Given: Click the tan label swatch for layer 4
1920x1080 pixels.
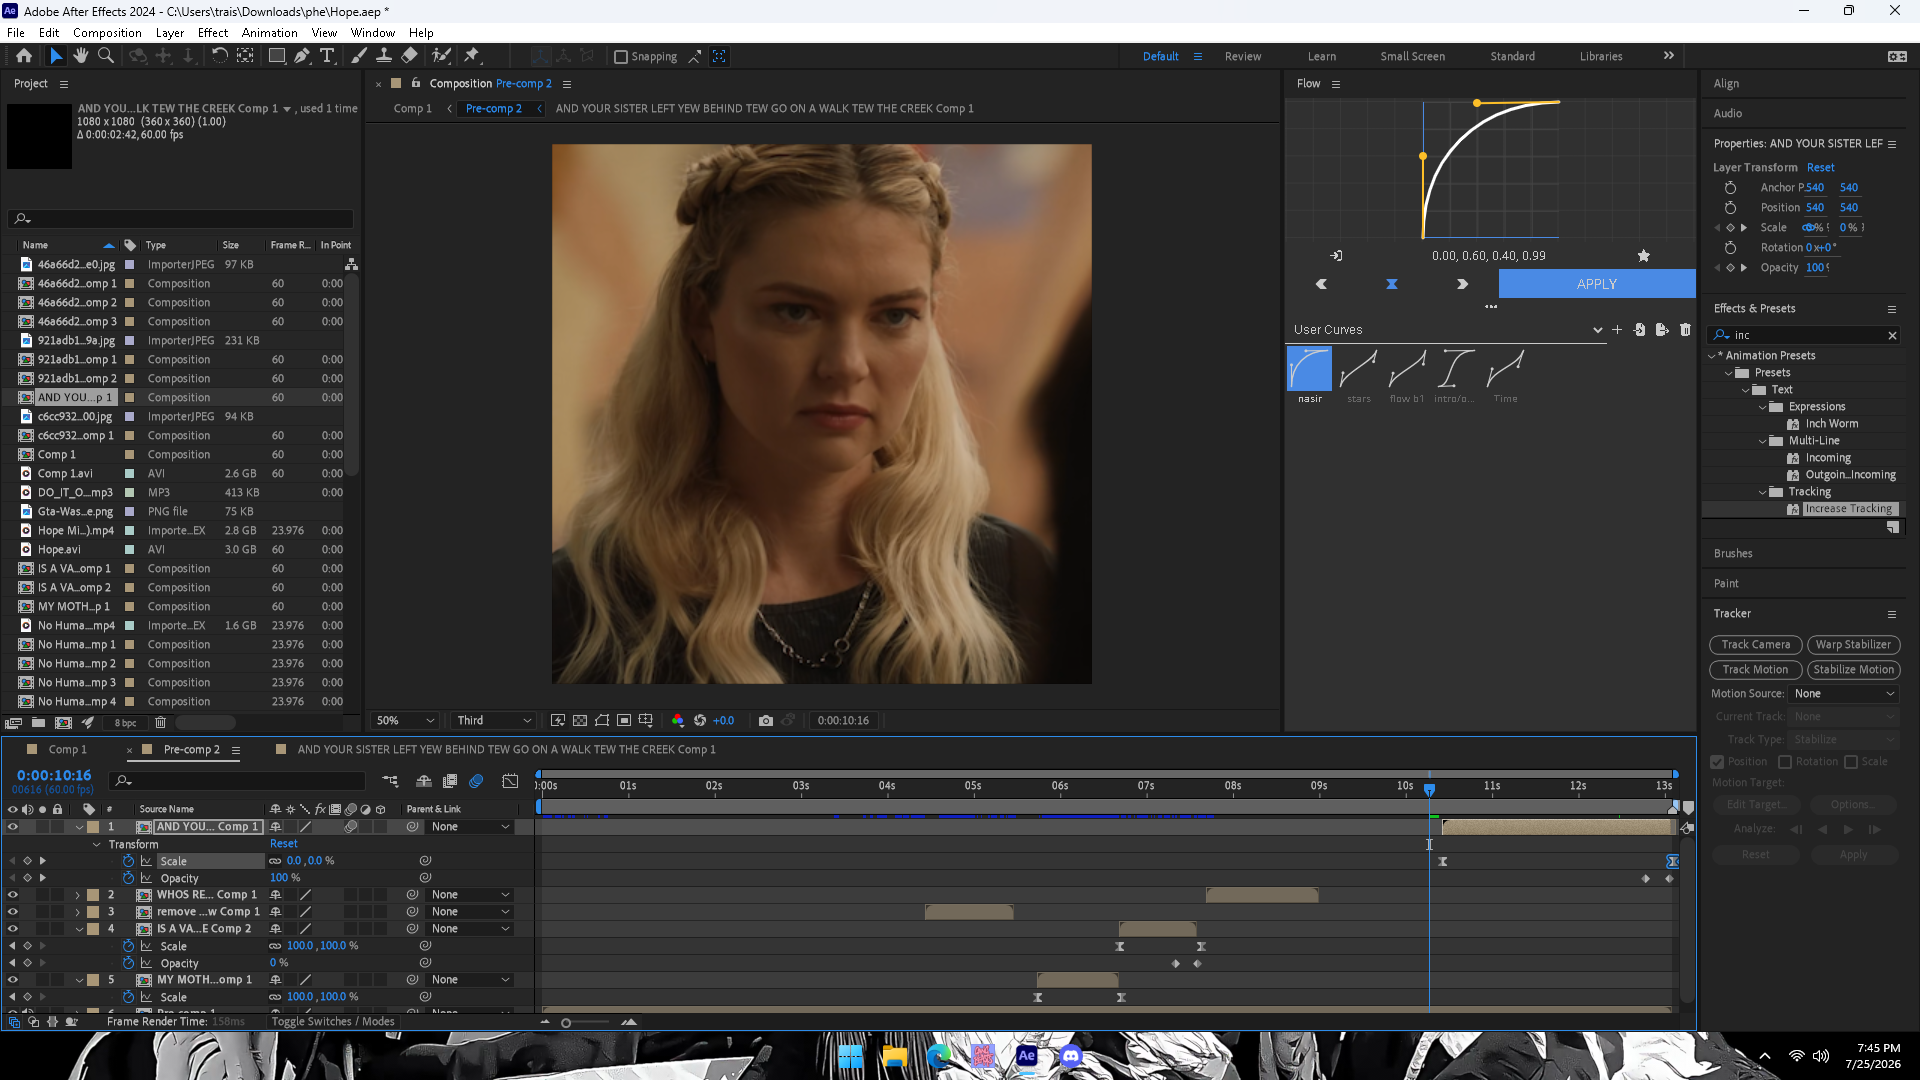Looking at the screenshot, I should pyautogui.click(x=93, y=929).
